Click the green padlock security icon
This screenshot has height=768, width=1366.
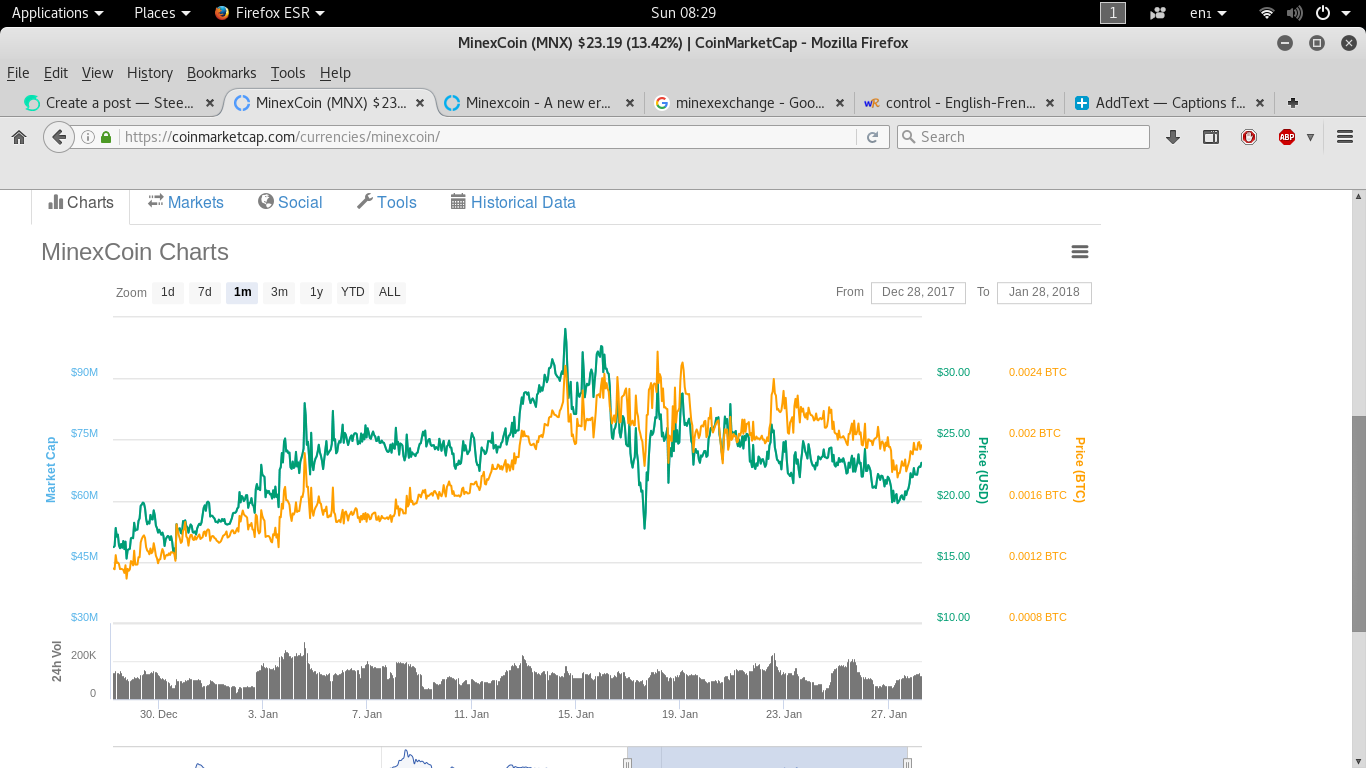click(x=106, y=137)
